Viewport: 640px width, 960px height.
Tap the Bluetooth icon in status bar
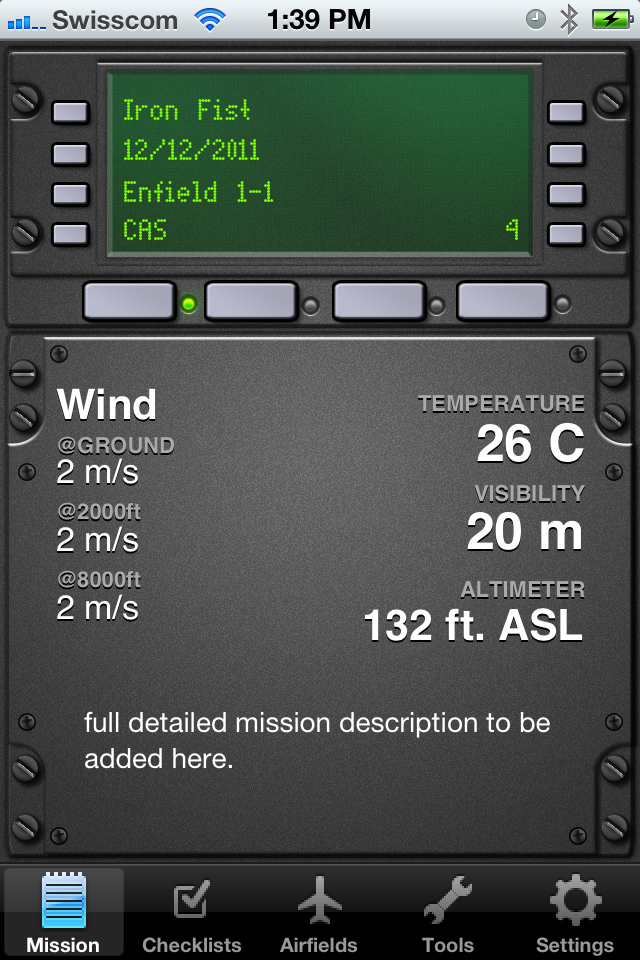coord(569,20)
